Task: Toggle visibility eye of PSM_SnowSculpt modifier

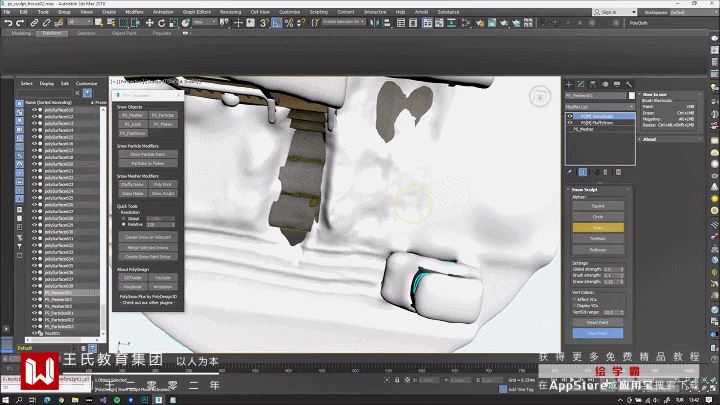Action: pyautogui.click(x=570, y=117)
